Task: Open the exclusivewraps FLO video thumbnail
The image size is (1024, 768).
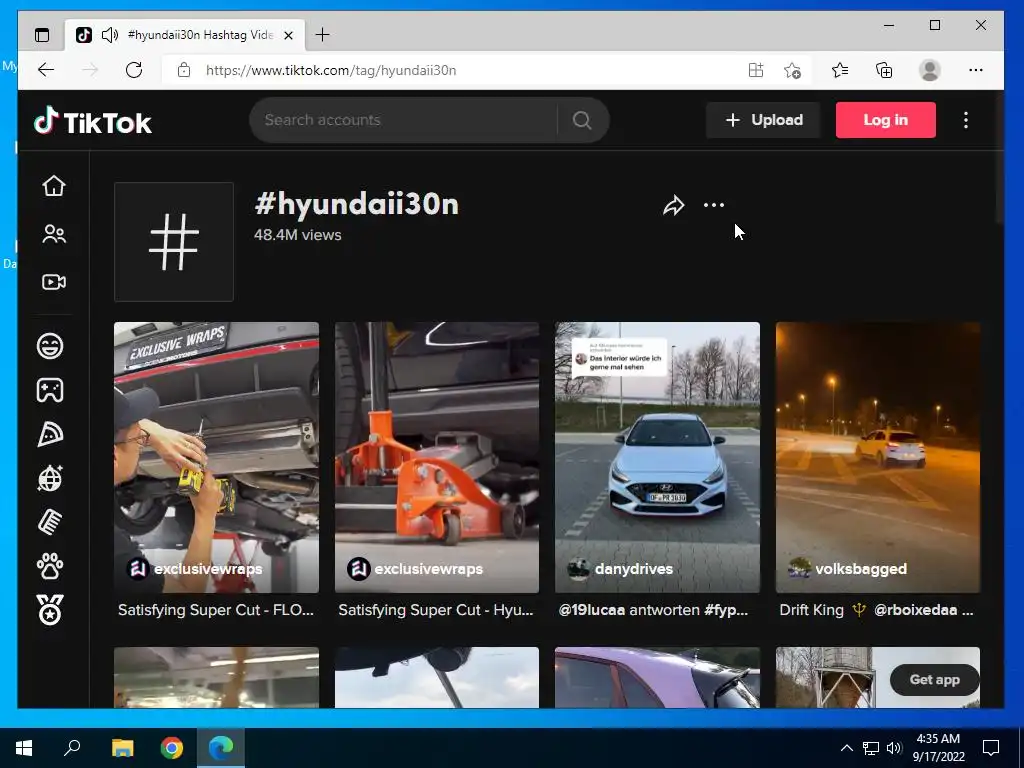Action: pyautogui.click(x=216, y=457)
